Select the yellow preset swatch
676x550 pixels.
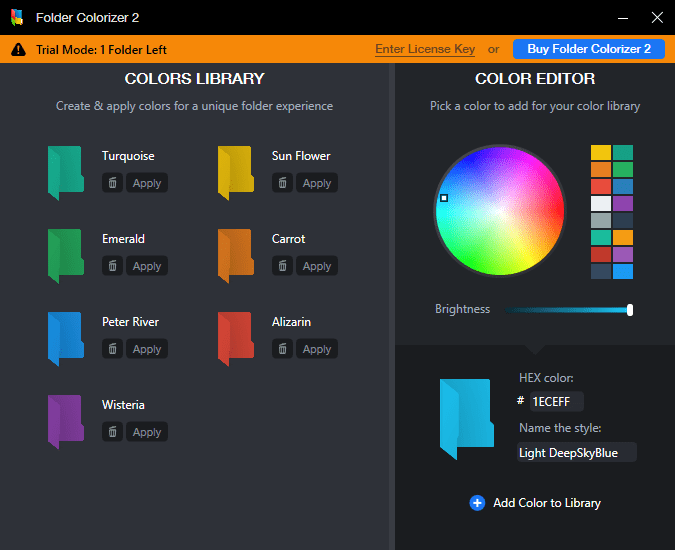[x=601, y=153]
